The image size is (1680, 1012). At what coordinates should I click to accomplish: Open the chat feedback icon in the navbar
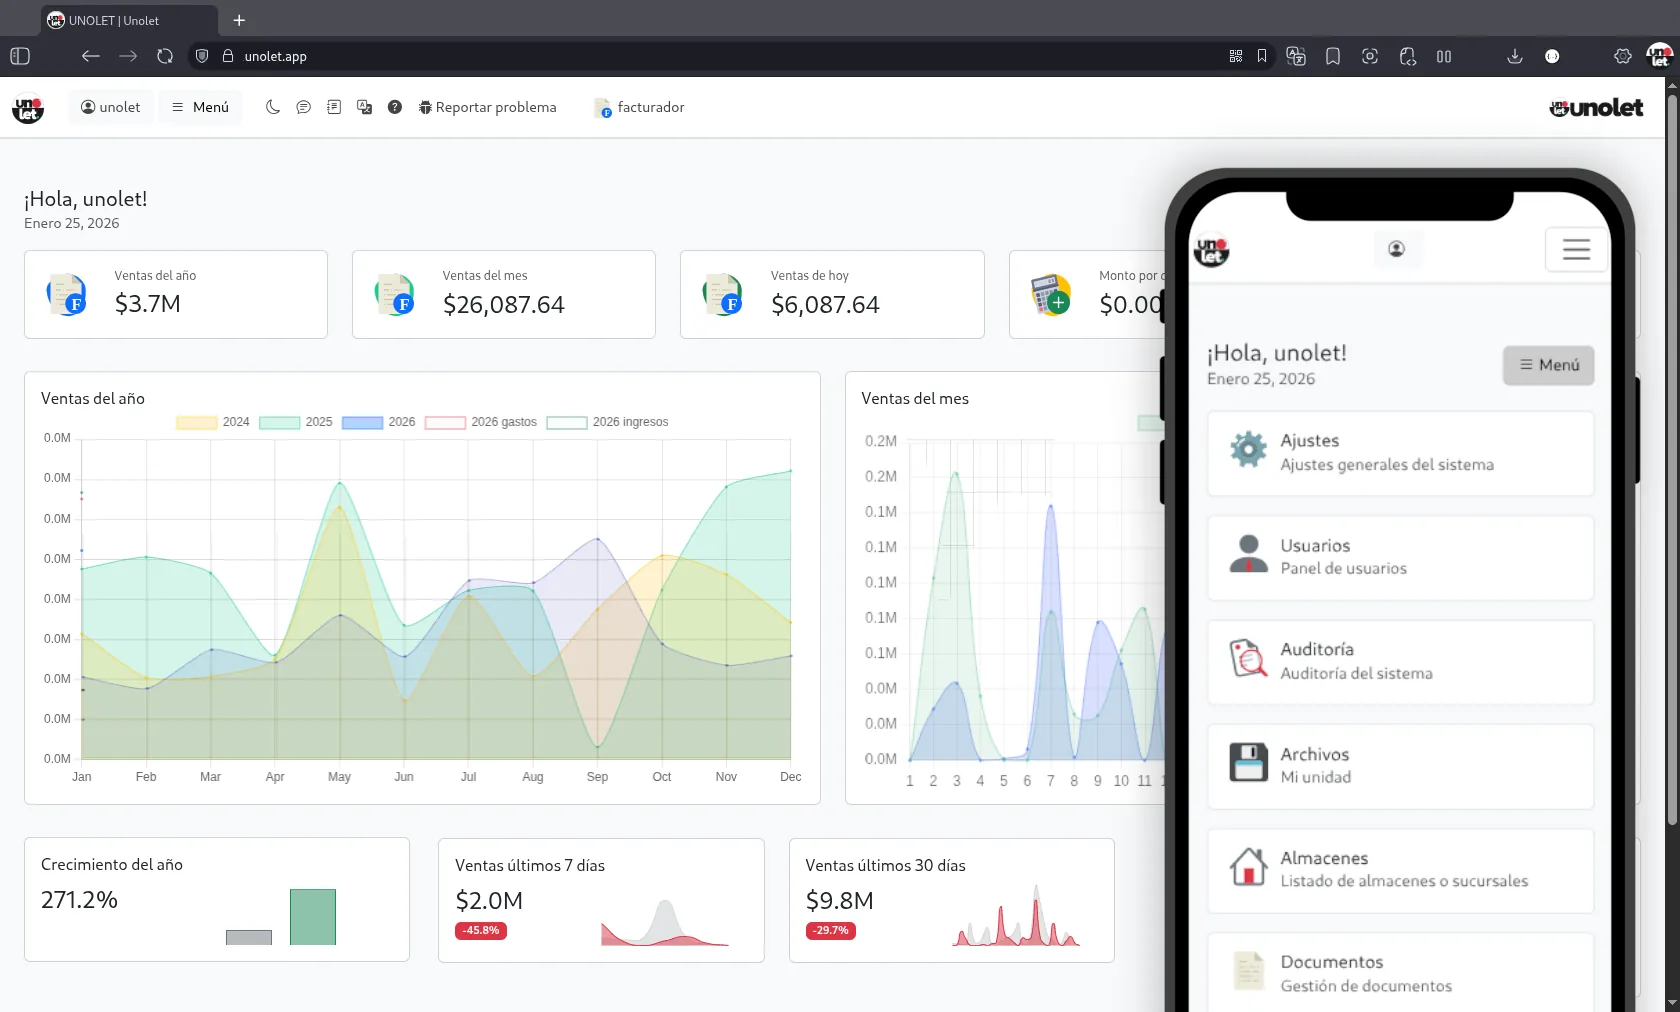[x=304, y=107]
